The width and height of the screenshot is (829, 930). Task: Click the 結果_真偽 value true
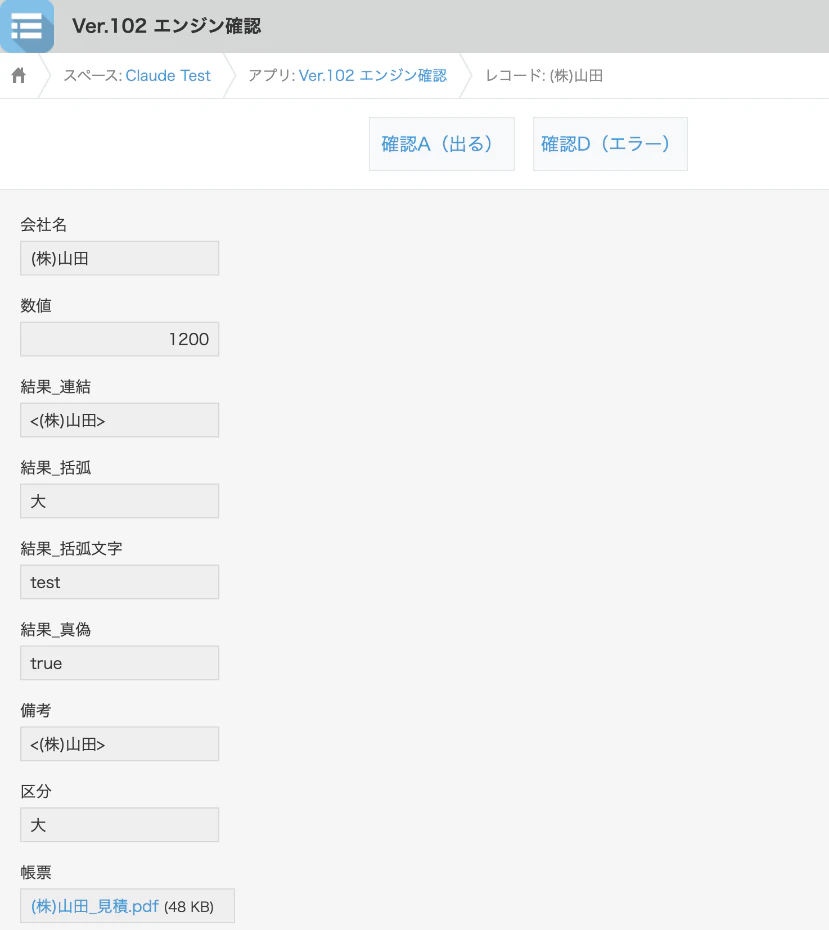pos(119,663)
